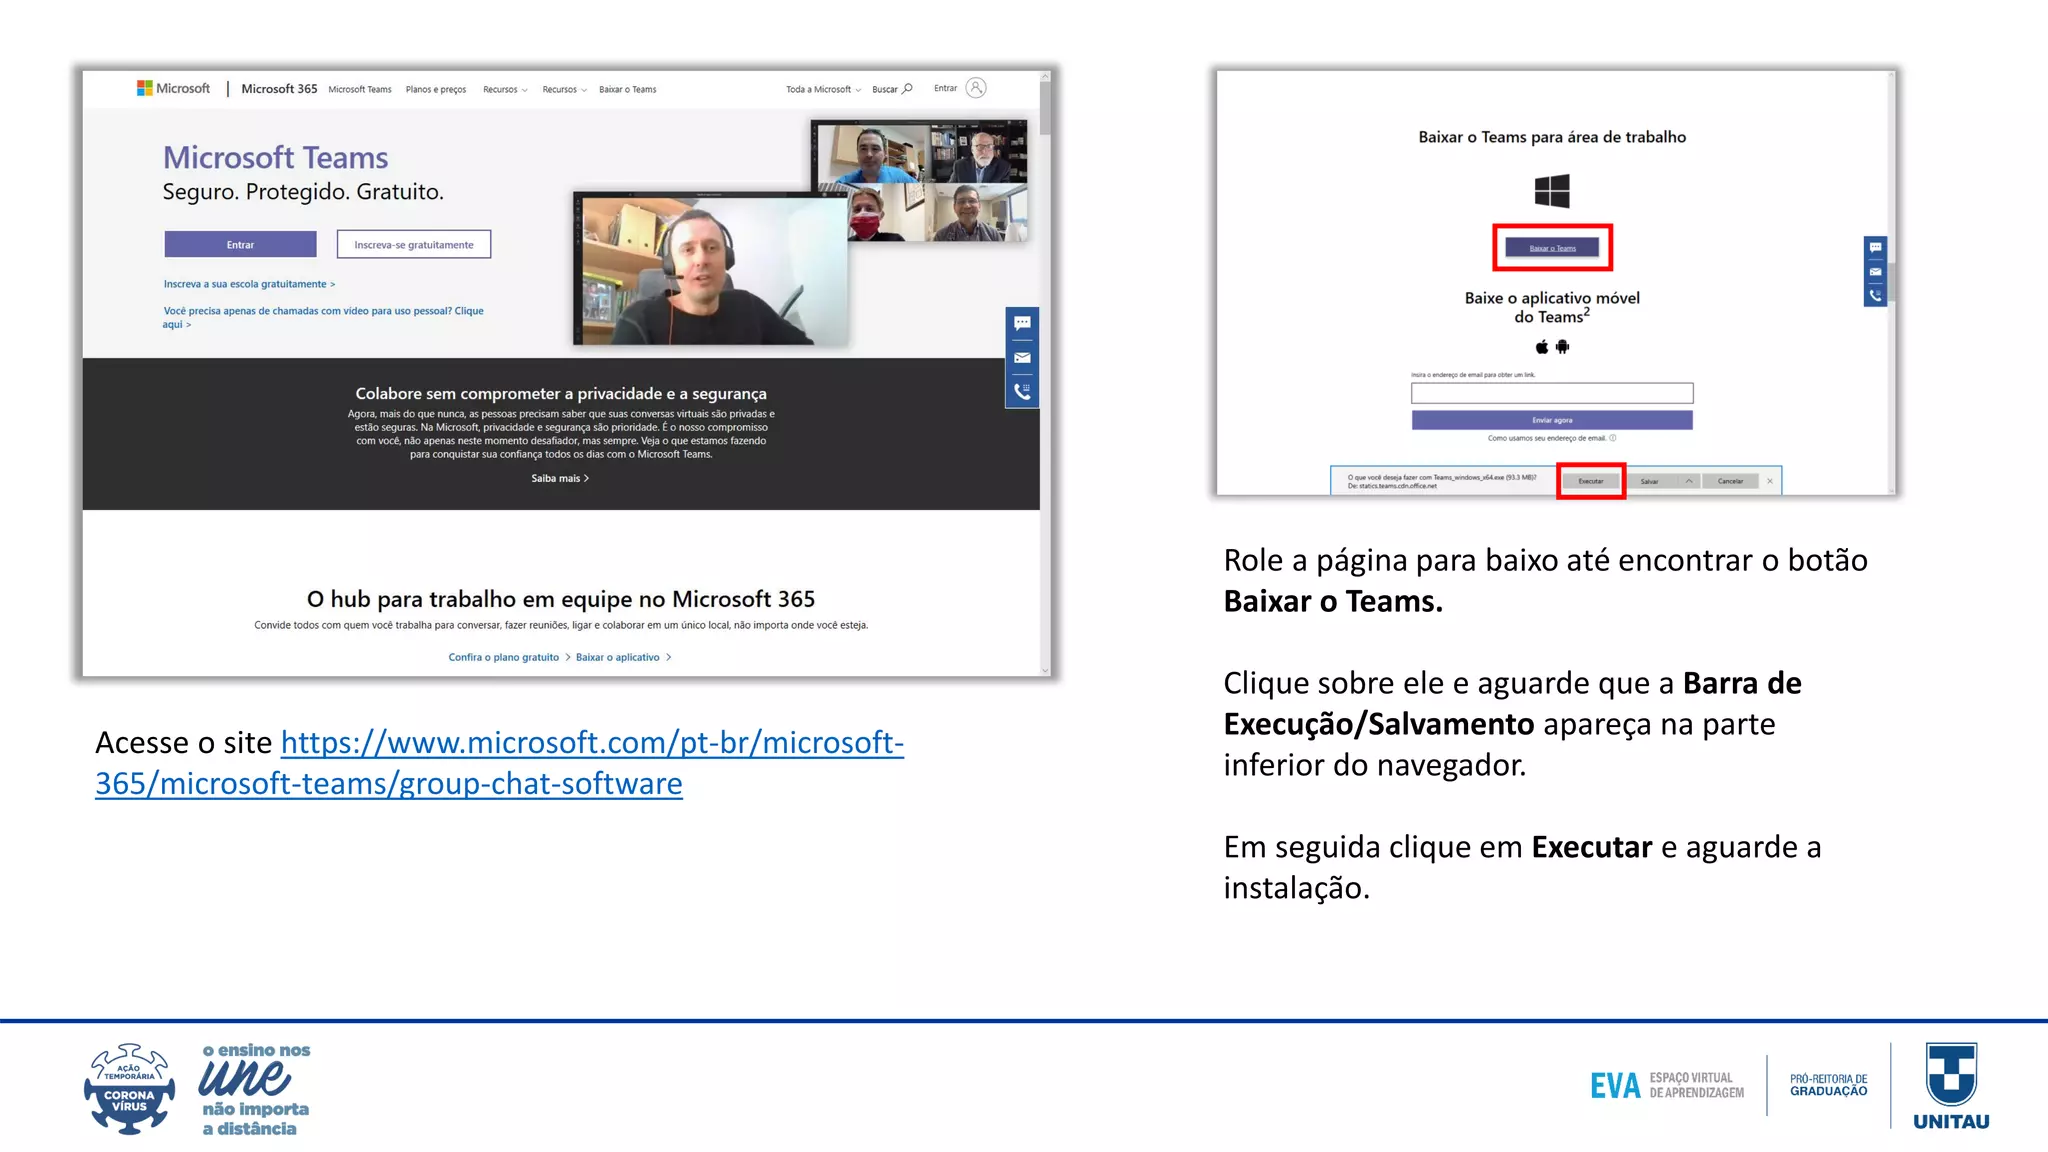
Task: Select Baixar o Teams in the nav bar
Action: [628, 90]
